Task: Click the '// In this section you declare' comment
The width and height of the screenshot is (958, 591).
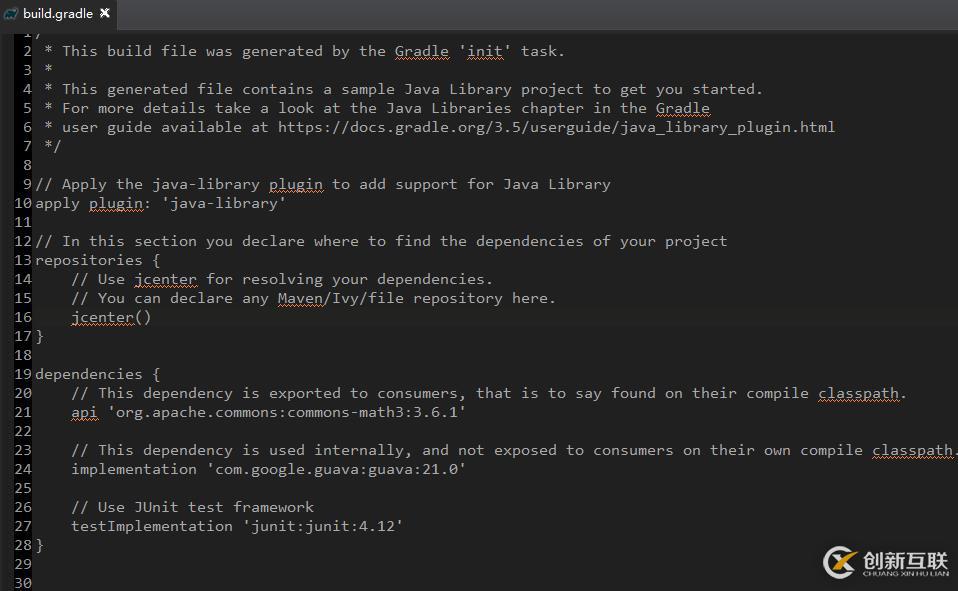Action: point(381,241)
